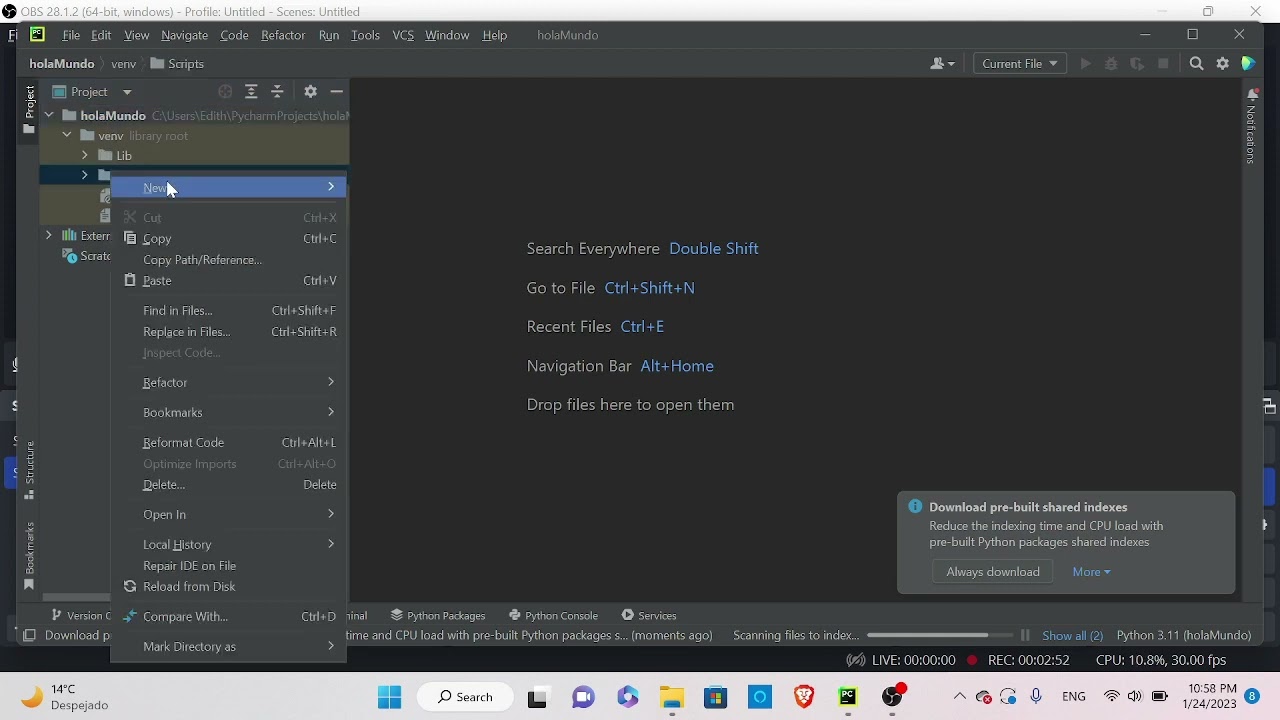The height and width of the screenshot is (720, 1280).
Task: Click the Run button next to Current File
Action: pyautogui.click(x=1085, y=64)
